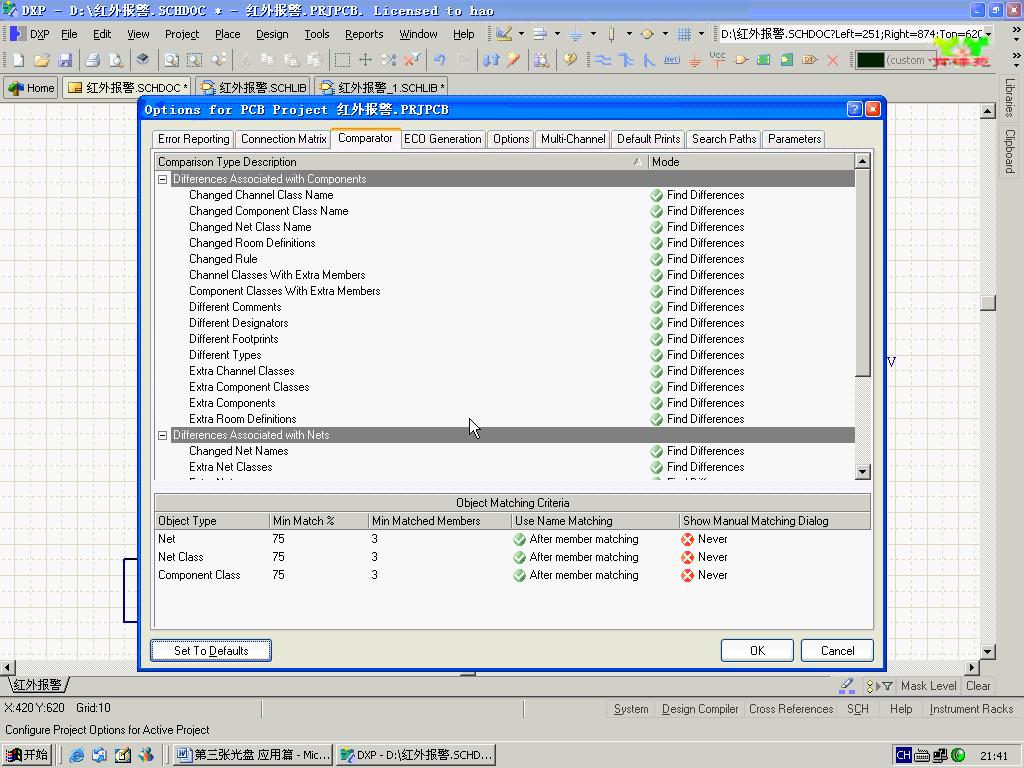The height and width of the screenshot is (768, 1024).
Task: Expand the drawing tools dropdown arrow
Action: tap(521, 34)
